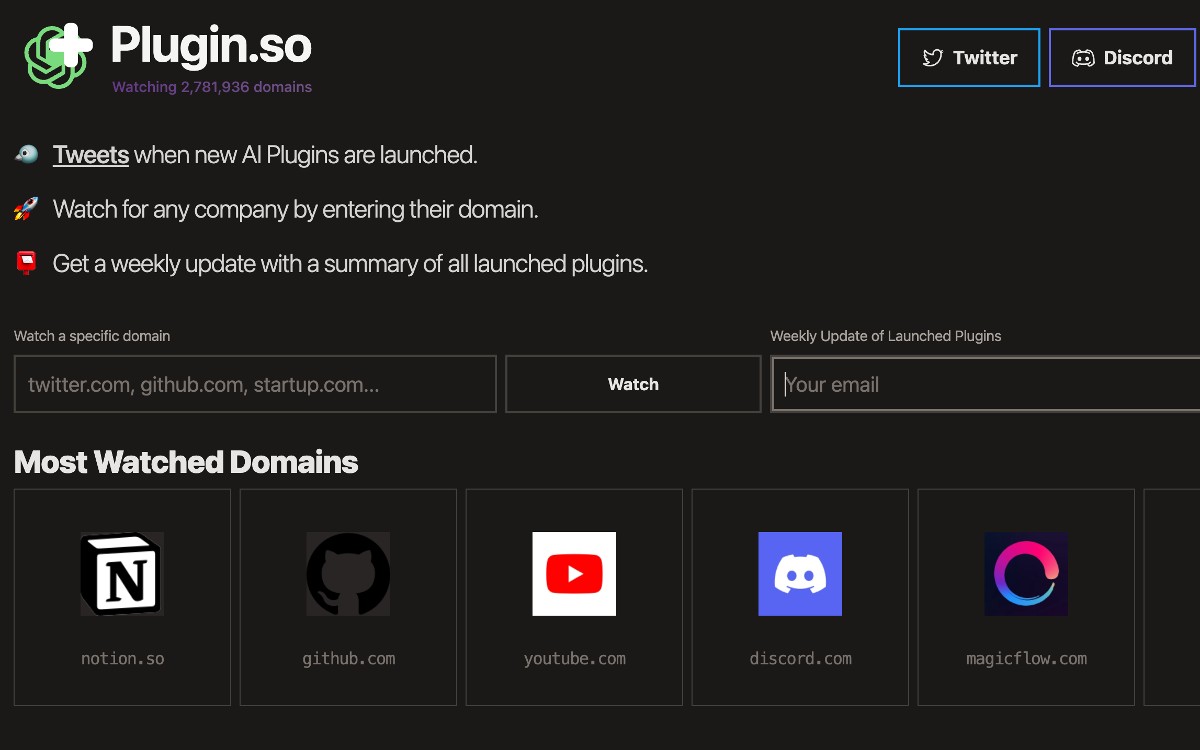The height and width of the screenshot is (750, 1200).
Task: Click the GitHub cat icon
Action: pyautogui.click(x=347, y=574)
